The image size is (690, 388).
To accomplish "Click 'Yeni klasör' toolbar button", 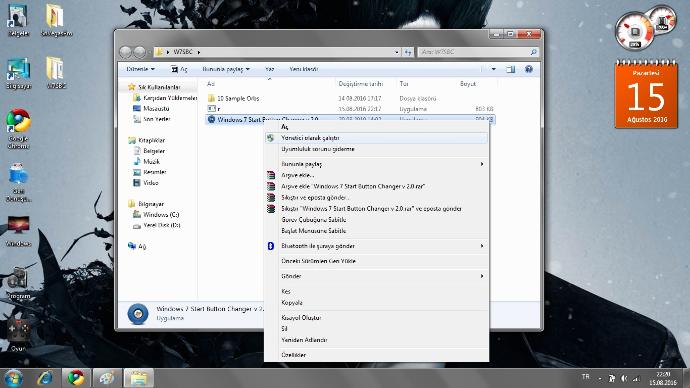I will coord(304,69).
